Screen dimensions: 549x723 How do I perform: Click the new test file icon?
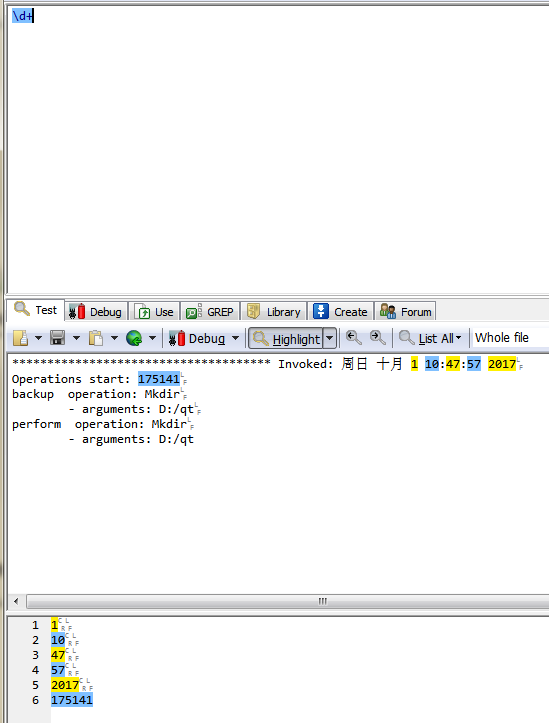(x=20, y=338)
